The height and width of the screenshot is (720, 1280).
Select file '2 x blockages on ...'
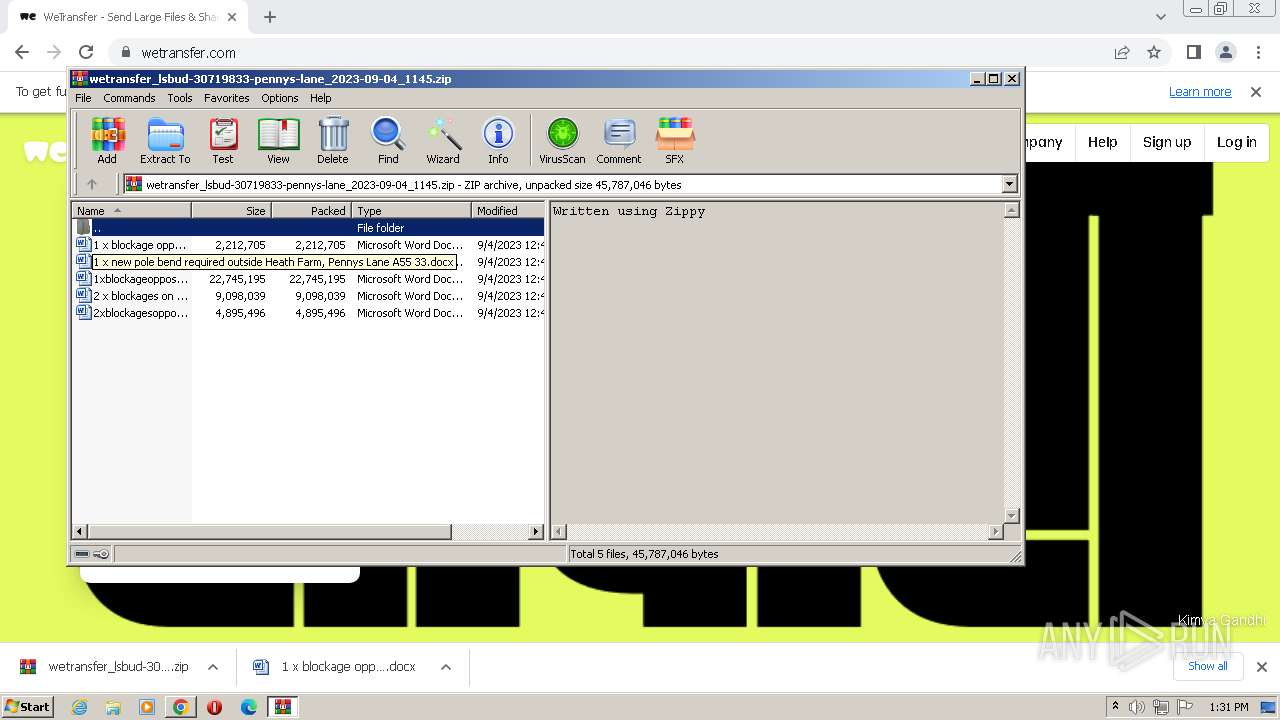tap(309, 296)
